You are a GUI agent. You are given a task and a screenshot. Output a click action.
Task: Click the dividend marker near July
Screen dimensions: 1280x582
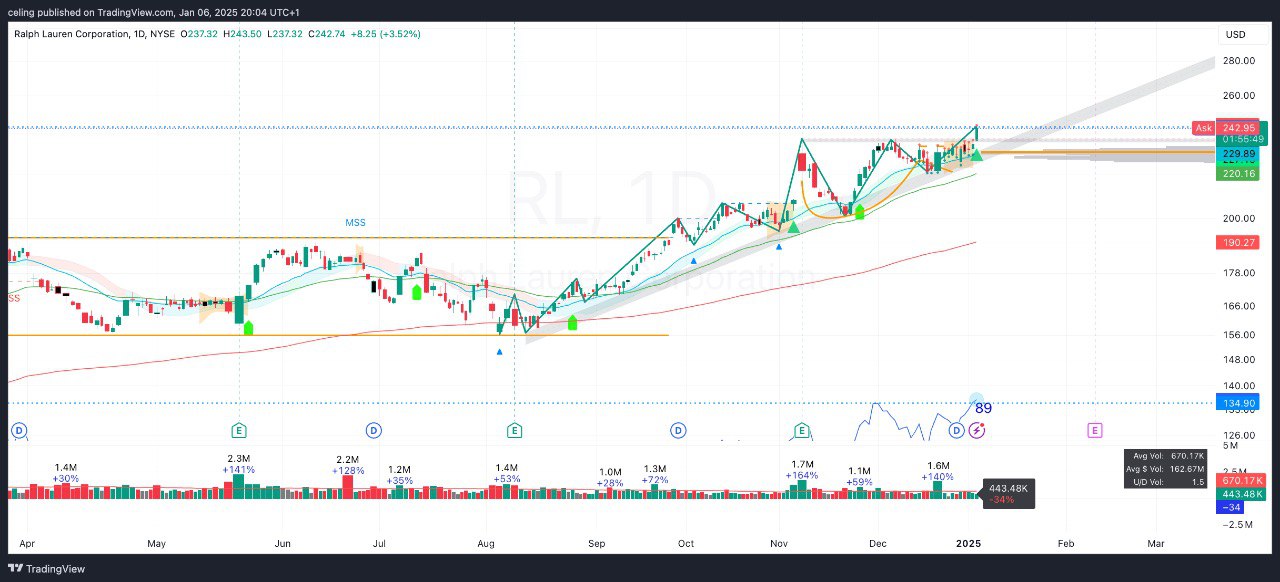coord(373,430)
